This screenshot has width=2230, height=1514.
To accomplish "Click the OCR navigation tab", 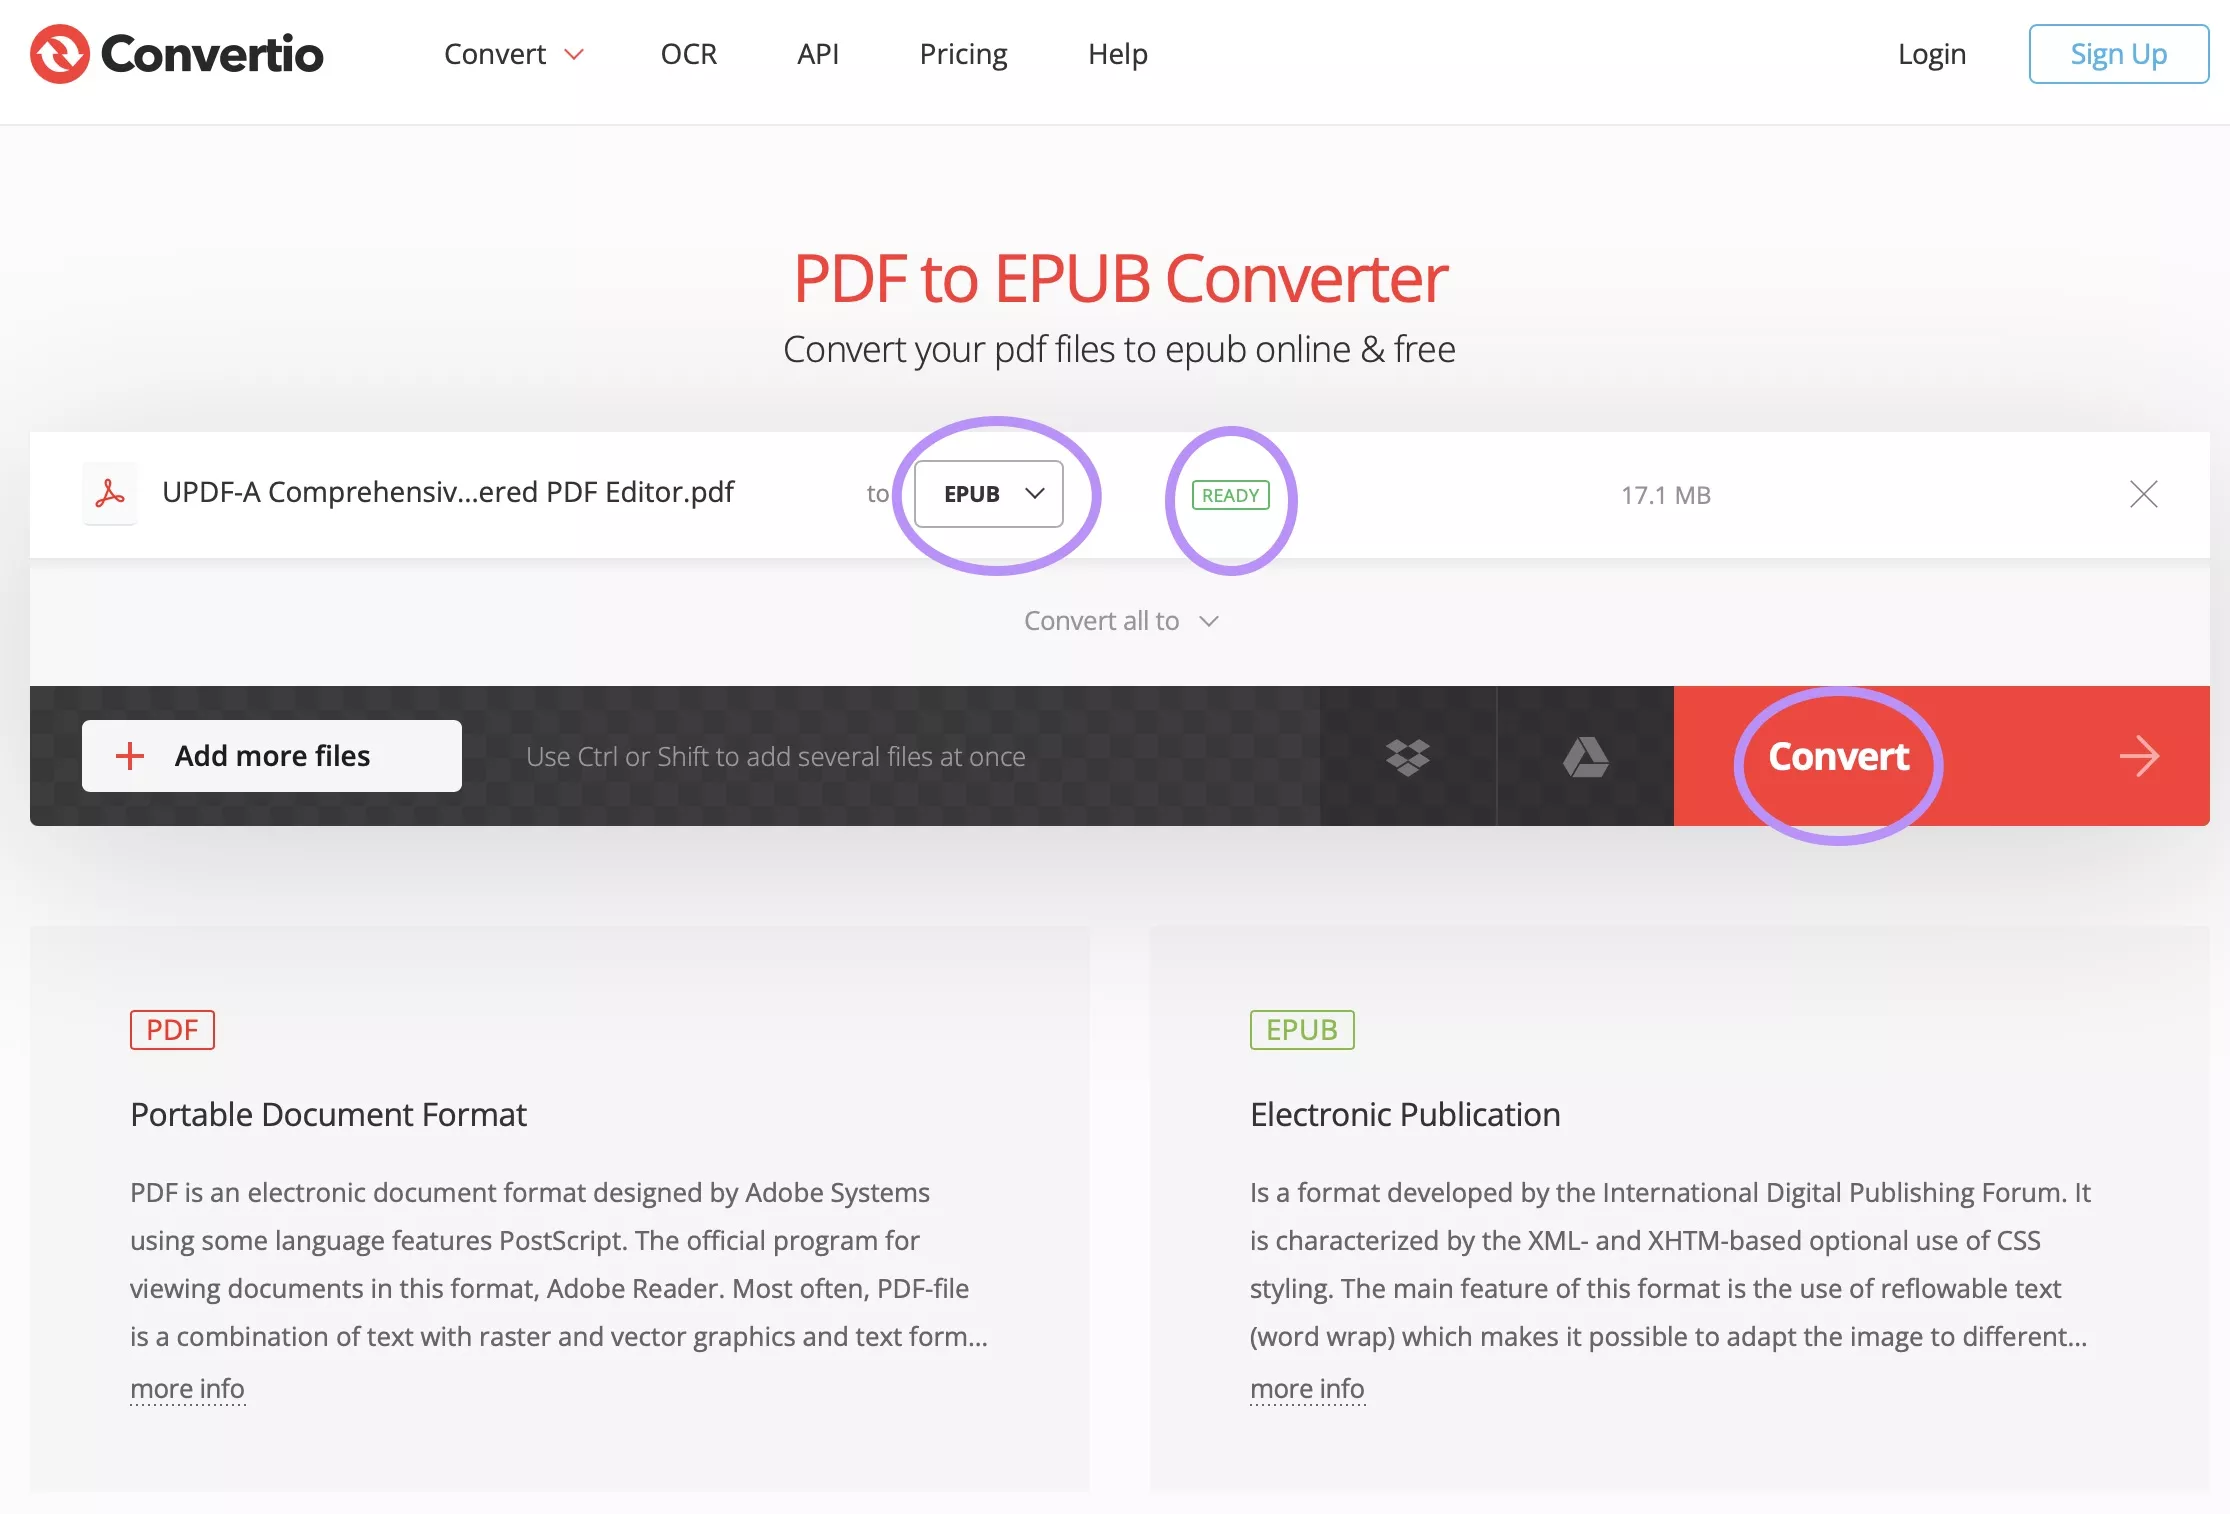I will coord(688,52).
